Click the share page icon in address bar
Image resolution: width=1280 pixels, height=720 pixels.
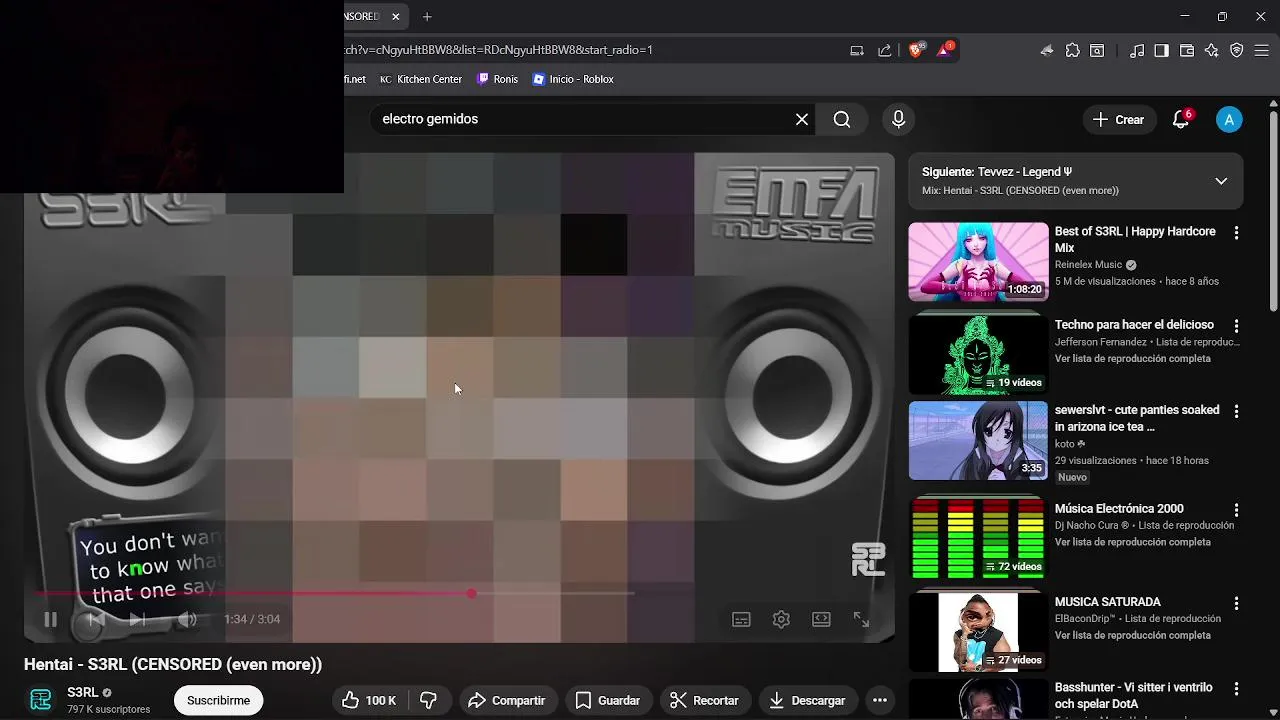[x=885, y=50]
